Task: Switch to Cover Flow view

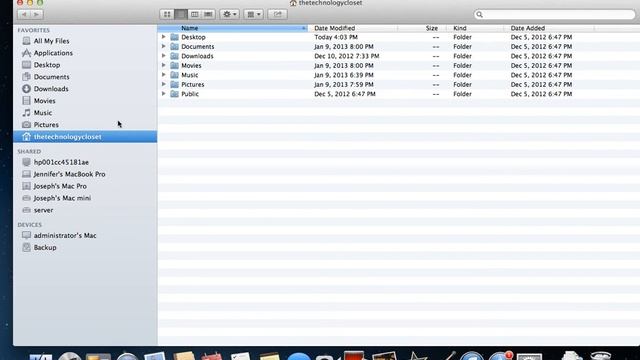Action: coord(208,14)
